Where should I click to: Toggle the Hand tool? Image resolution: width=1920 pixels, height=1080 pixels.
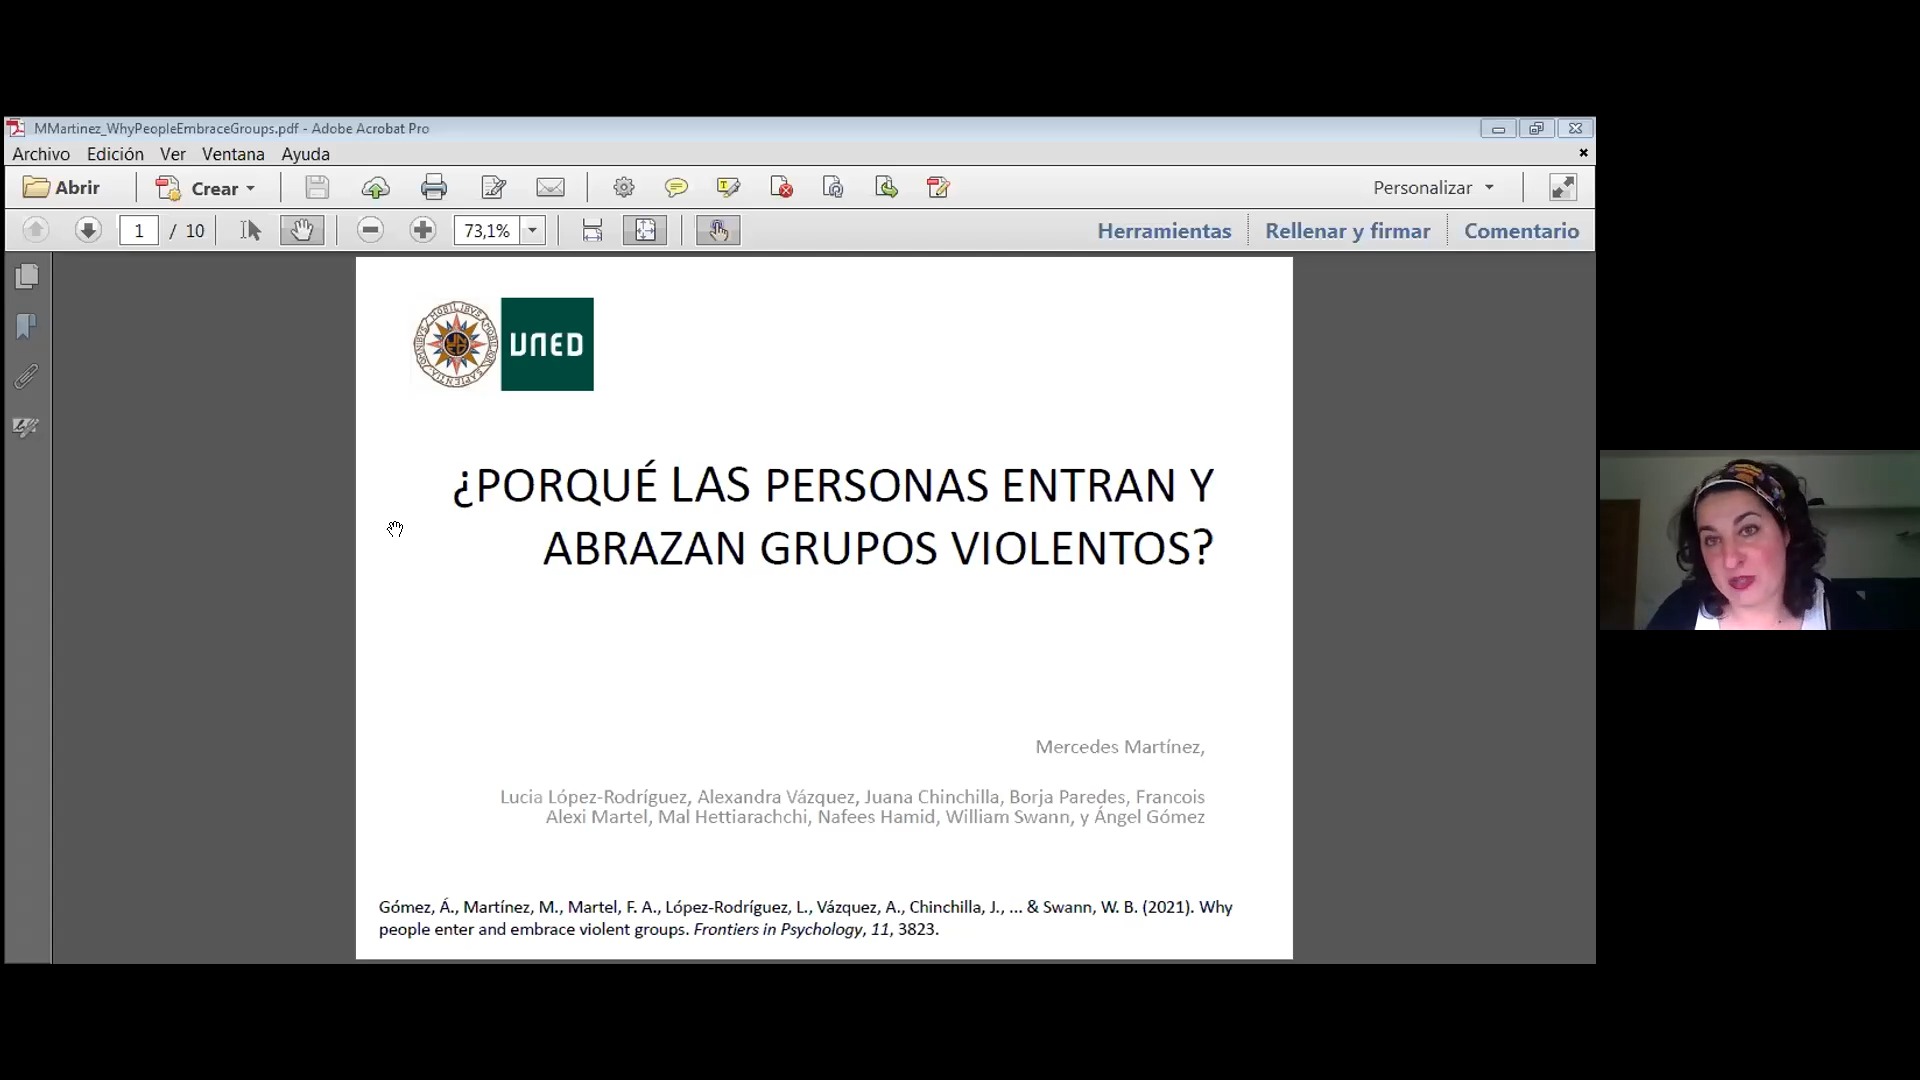(301, 231)
